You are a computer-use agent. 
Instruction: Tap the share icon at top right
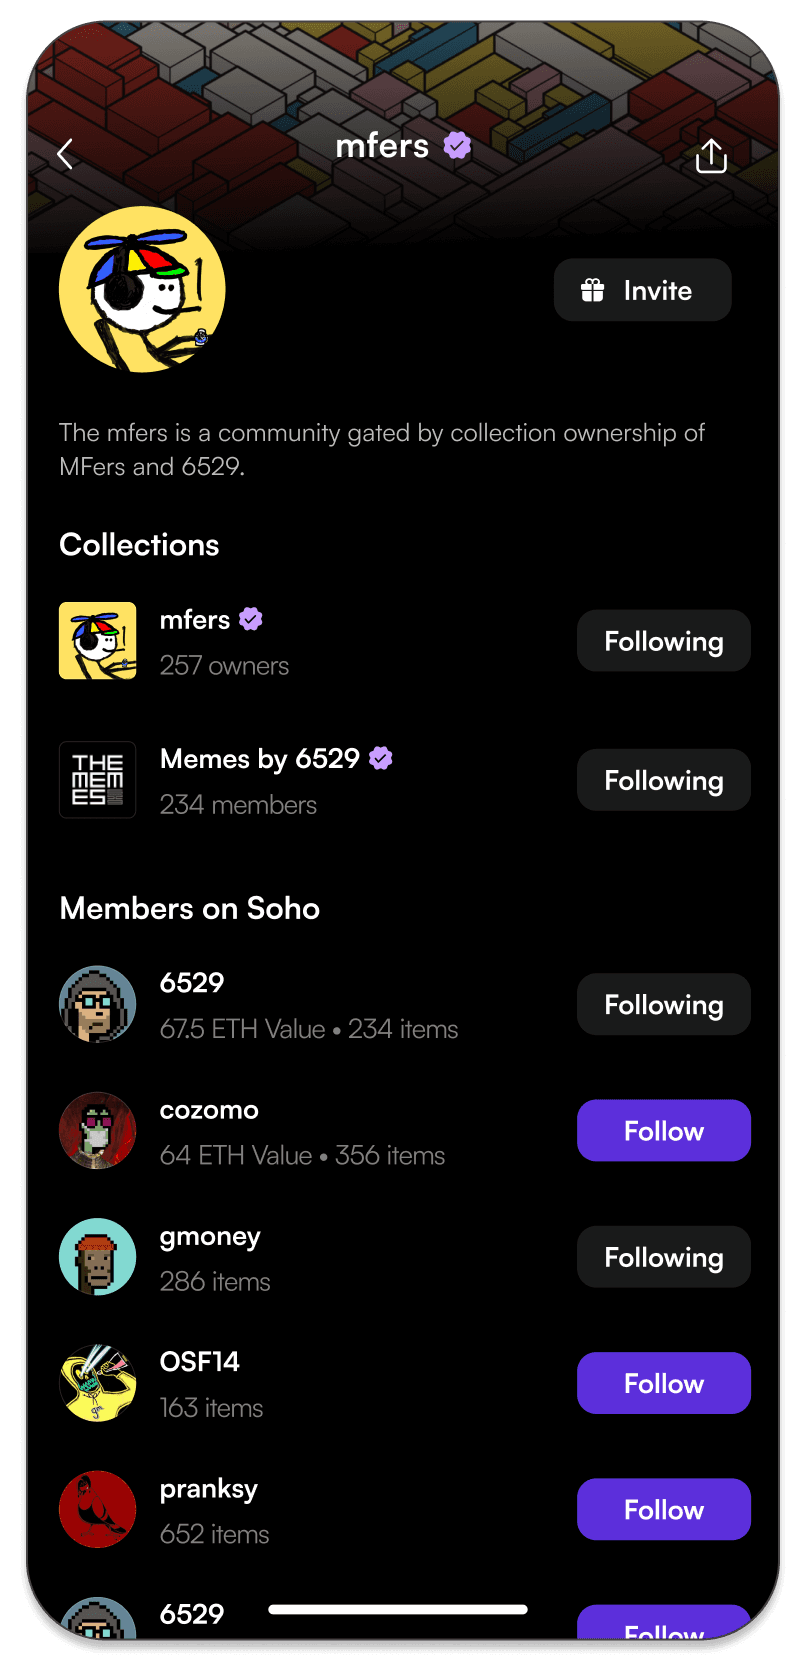pos(711,156)
